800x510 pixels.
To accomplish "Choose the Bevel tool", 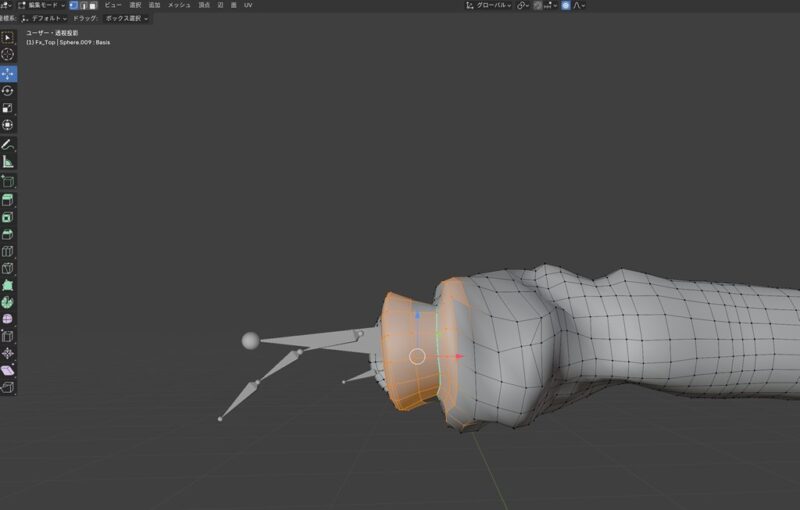I will pos(8,233).
